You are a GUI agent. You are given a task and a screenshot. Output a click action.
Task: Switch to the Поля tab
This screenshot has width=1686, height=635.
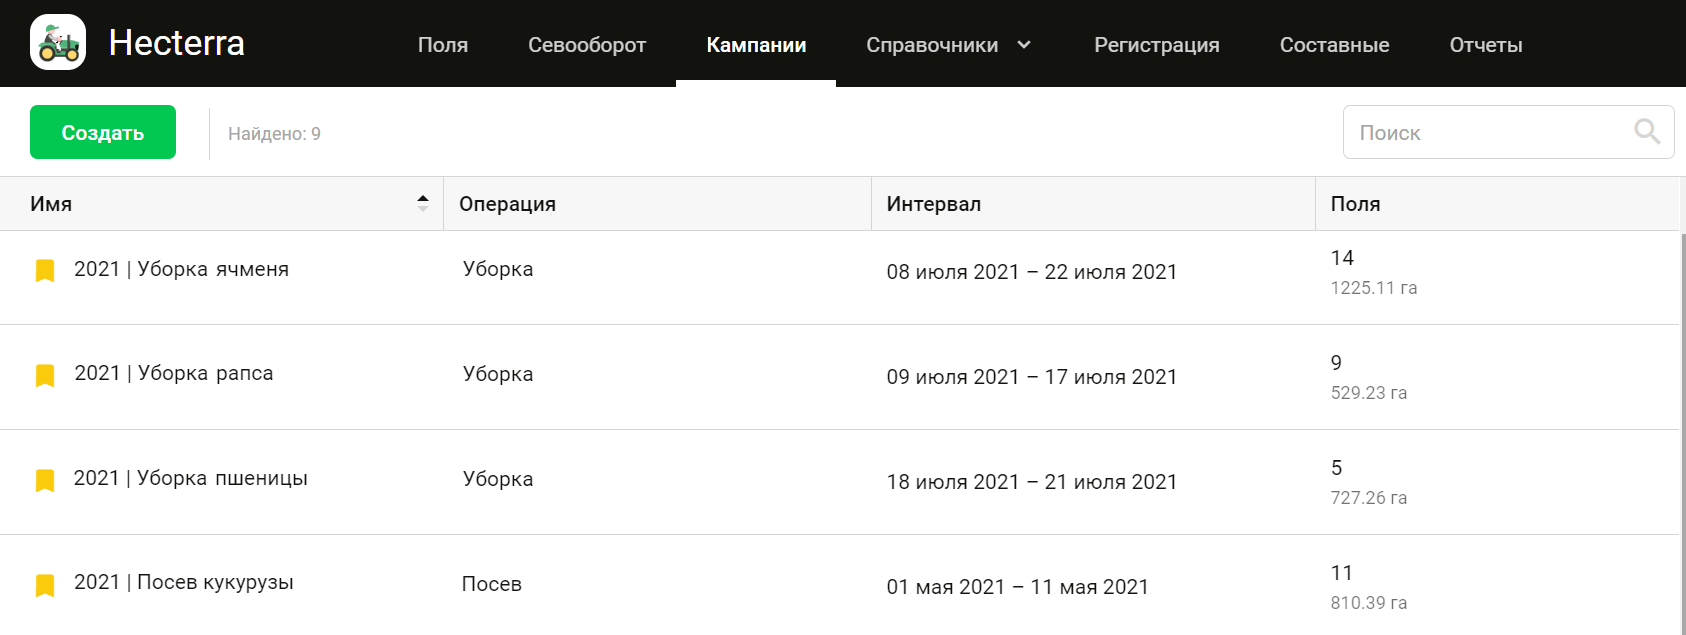pos(442,45)
